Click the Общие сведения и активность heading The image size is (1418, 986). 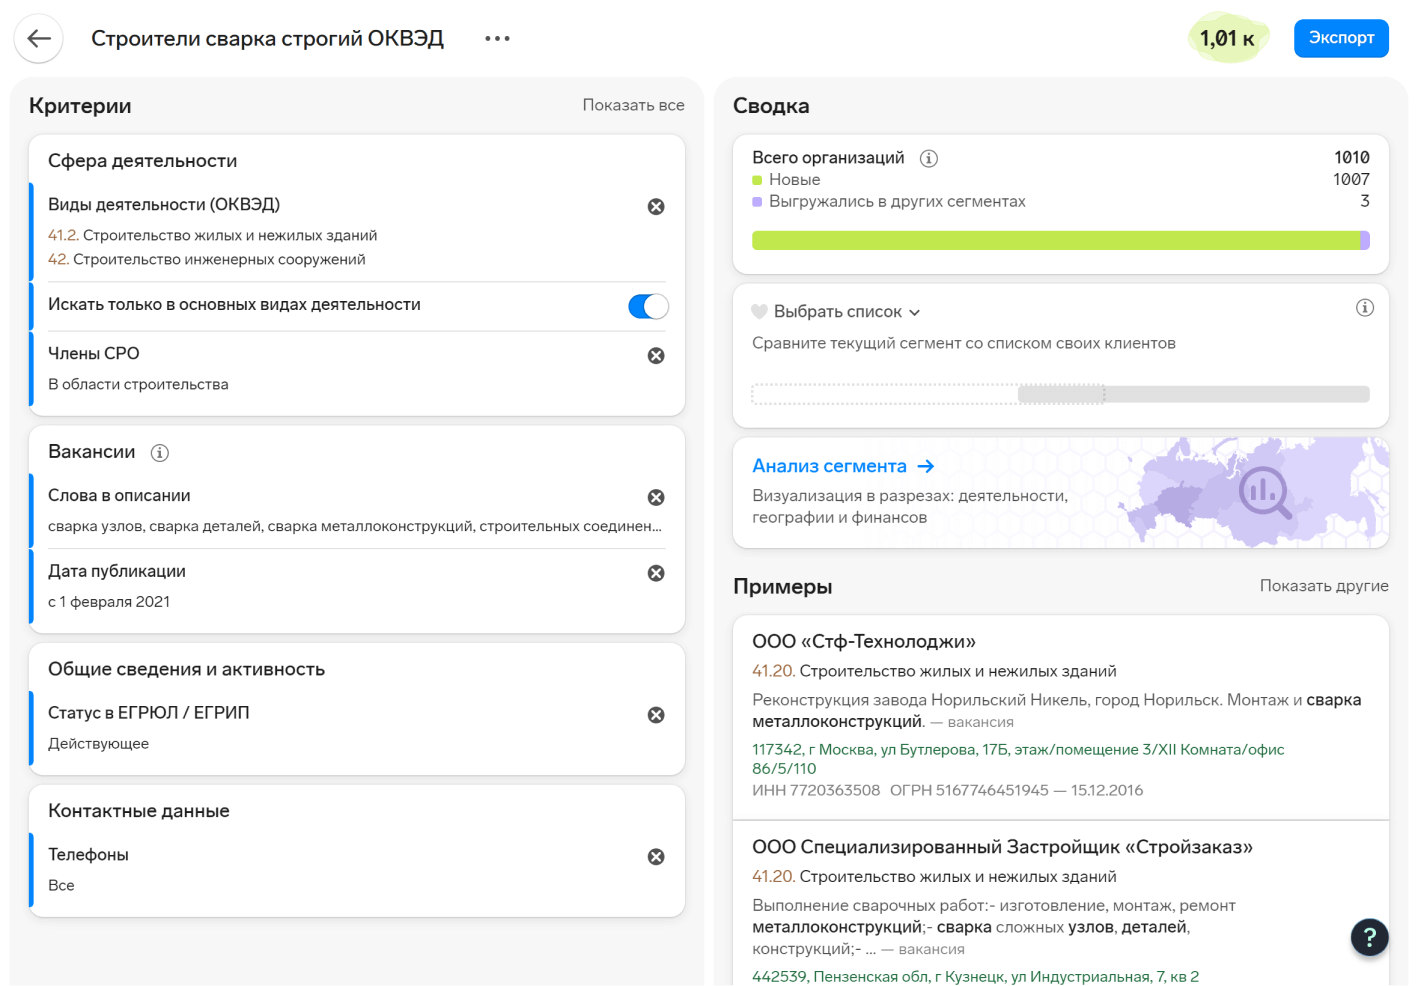click(186, 670)
